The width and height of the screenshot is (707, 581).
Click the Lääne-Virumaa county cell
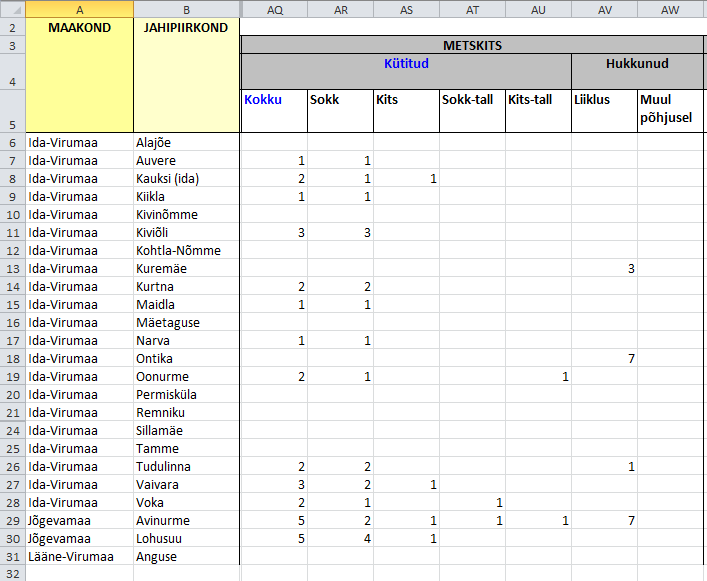[x=79, y=557]
